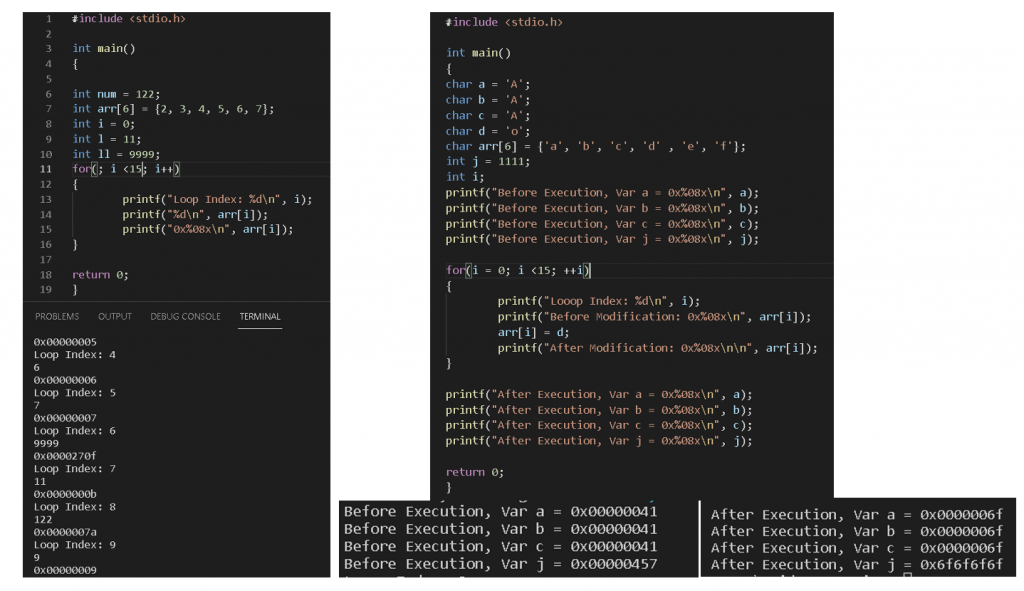Select the Loop Index: 9 terminal line
This screenshot has height=591, width=1024.
click(74, 545)
